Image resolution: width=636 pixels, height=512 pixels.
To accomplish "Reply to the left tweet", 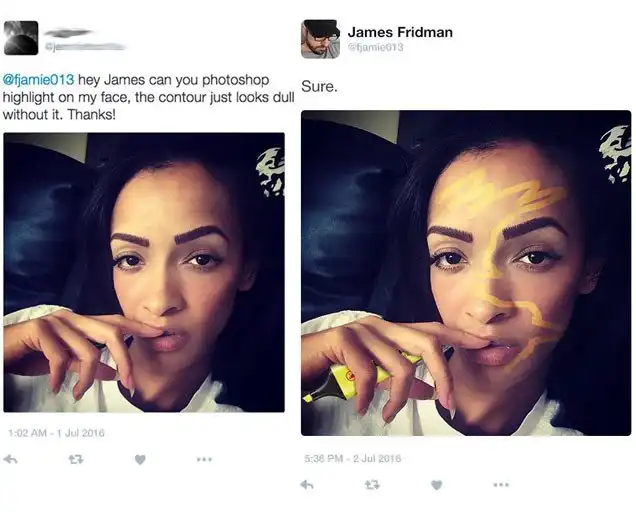I will (10, 459).
